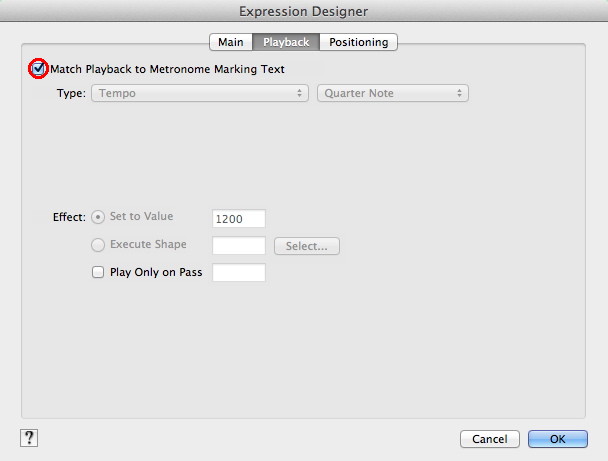Switch to the Main tab
The image size is (608, 461).
(x=230, y=42)
